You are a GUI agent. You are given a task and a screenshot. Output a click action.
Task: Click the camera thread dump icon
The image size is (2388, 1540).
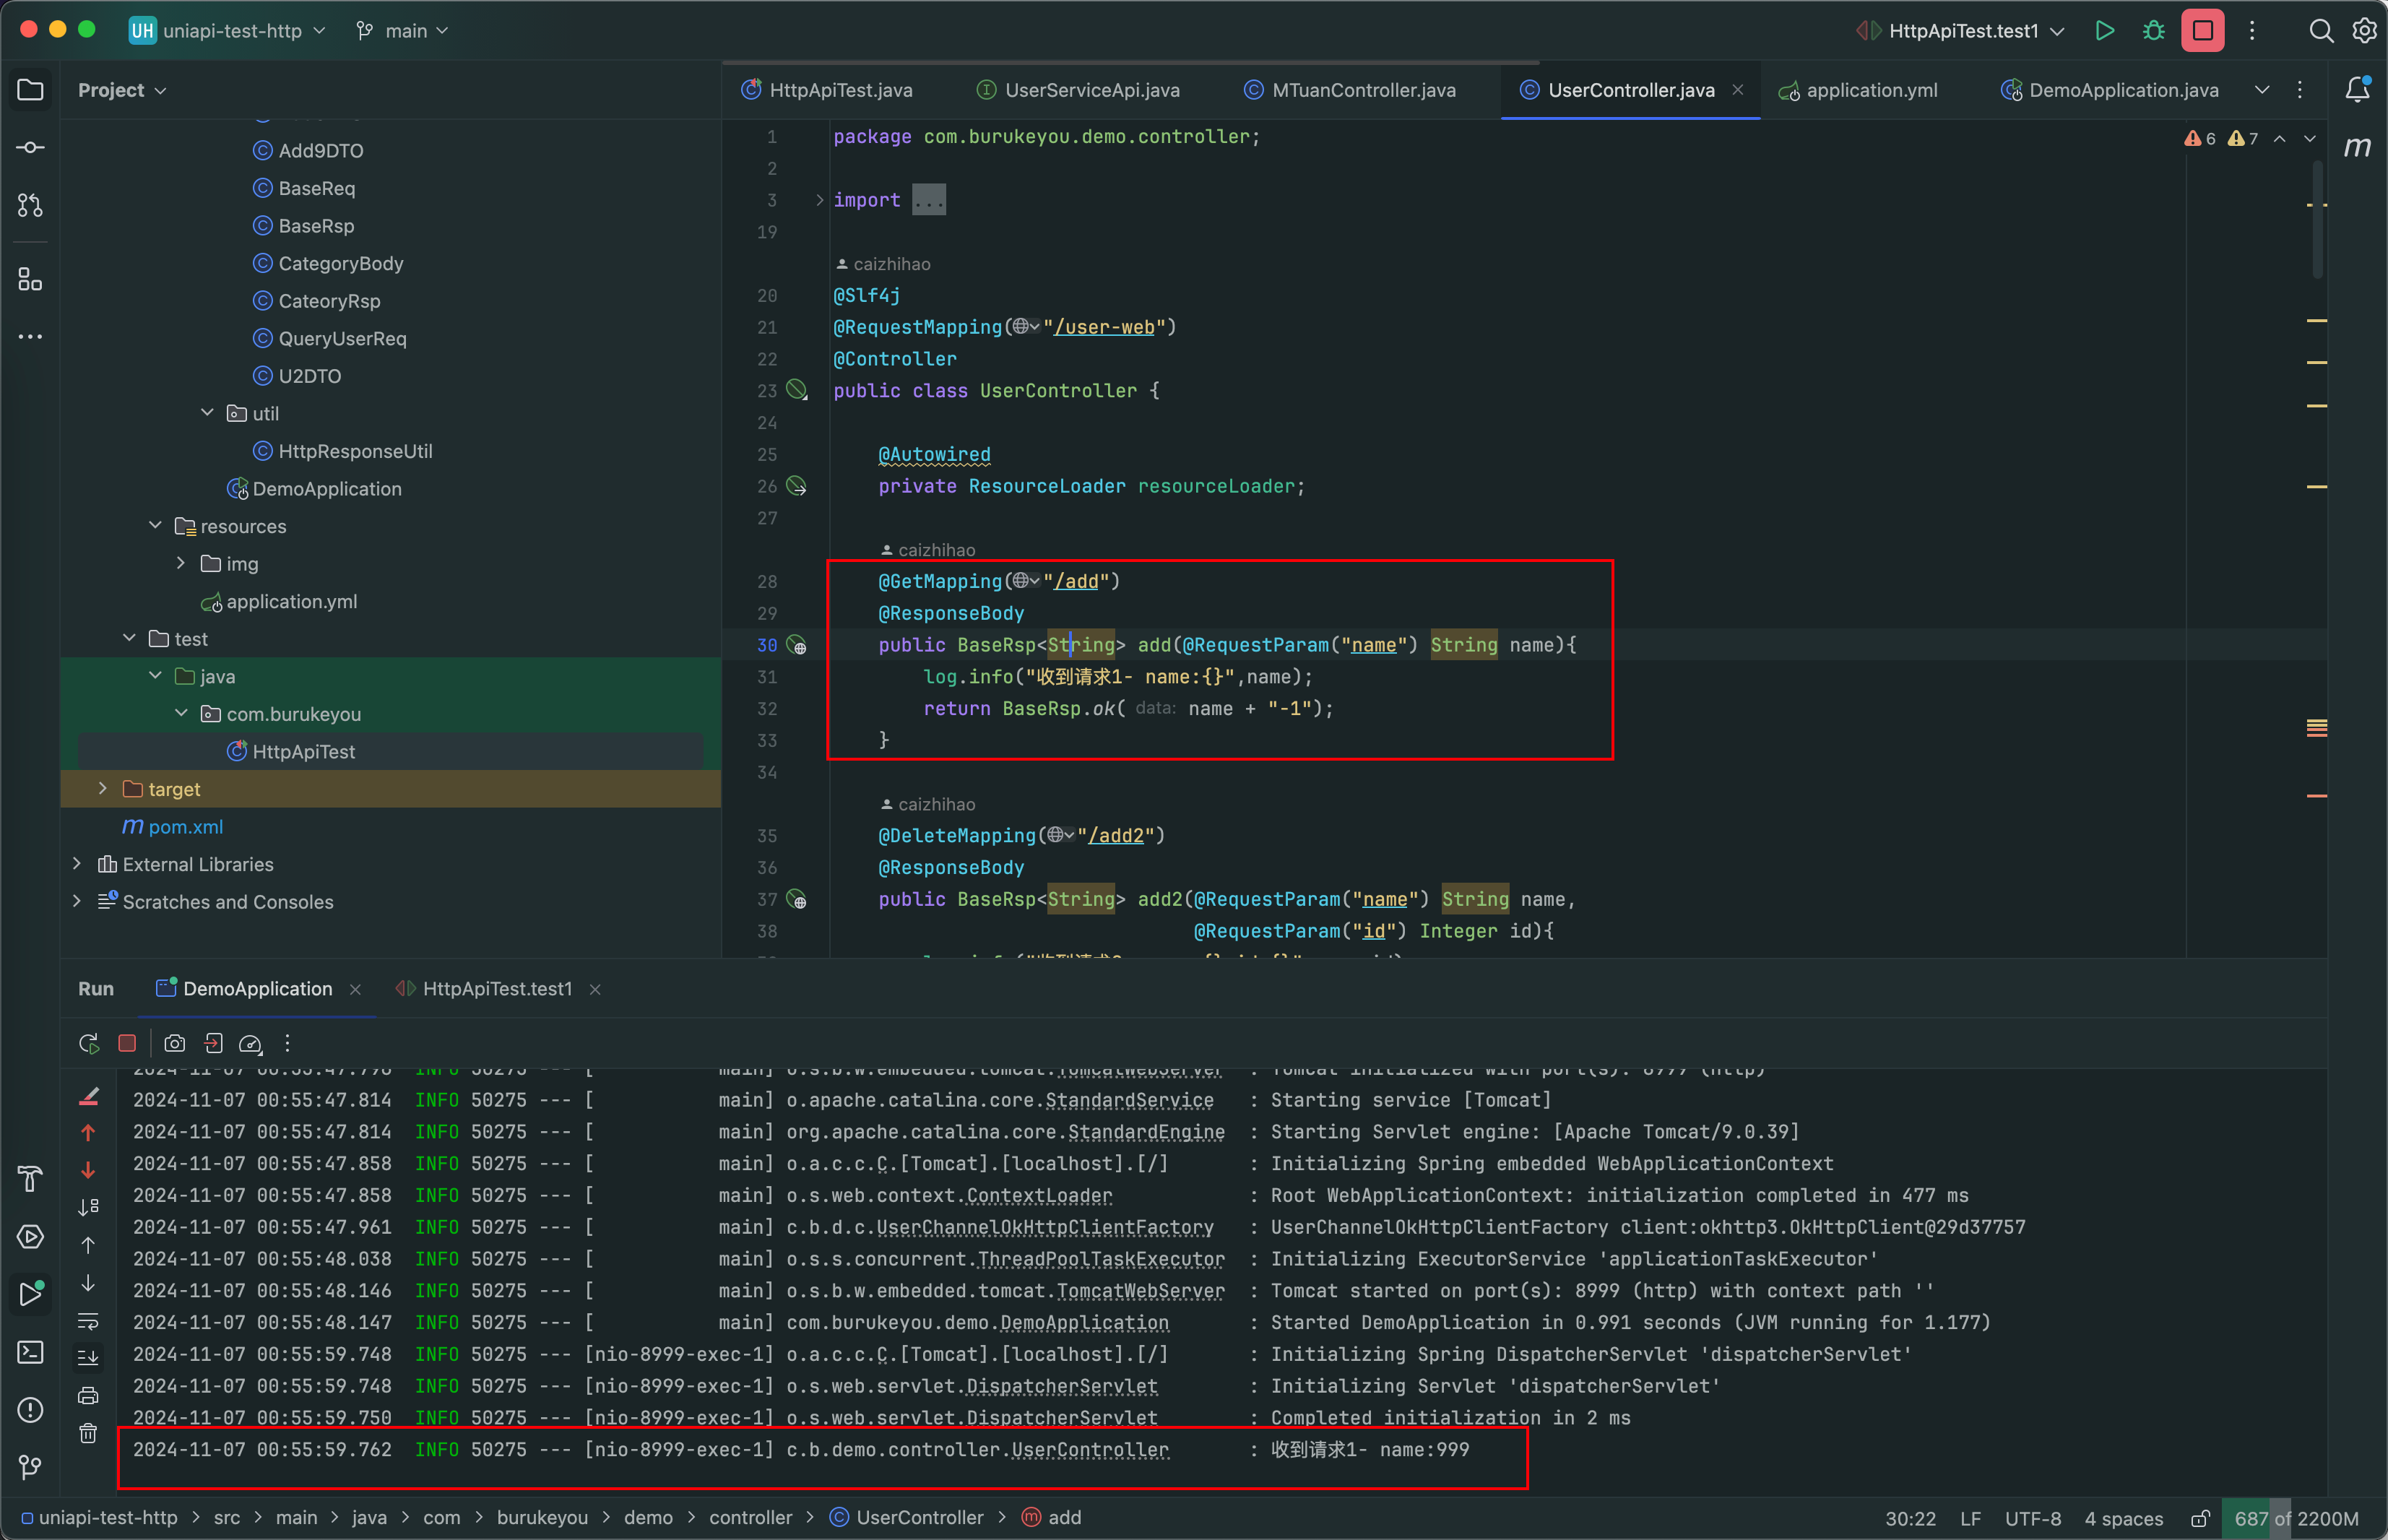point(174,1043)
